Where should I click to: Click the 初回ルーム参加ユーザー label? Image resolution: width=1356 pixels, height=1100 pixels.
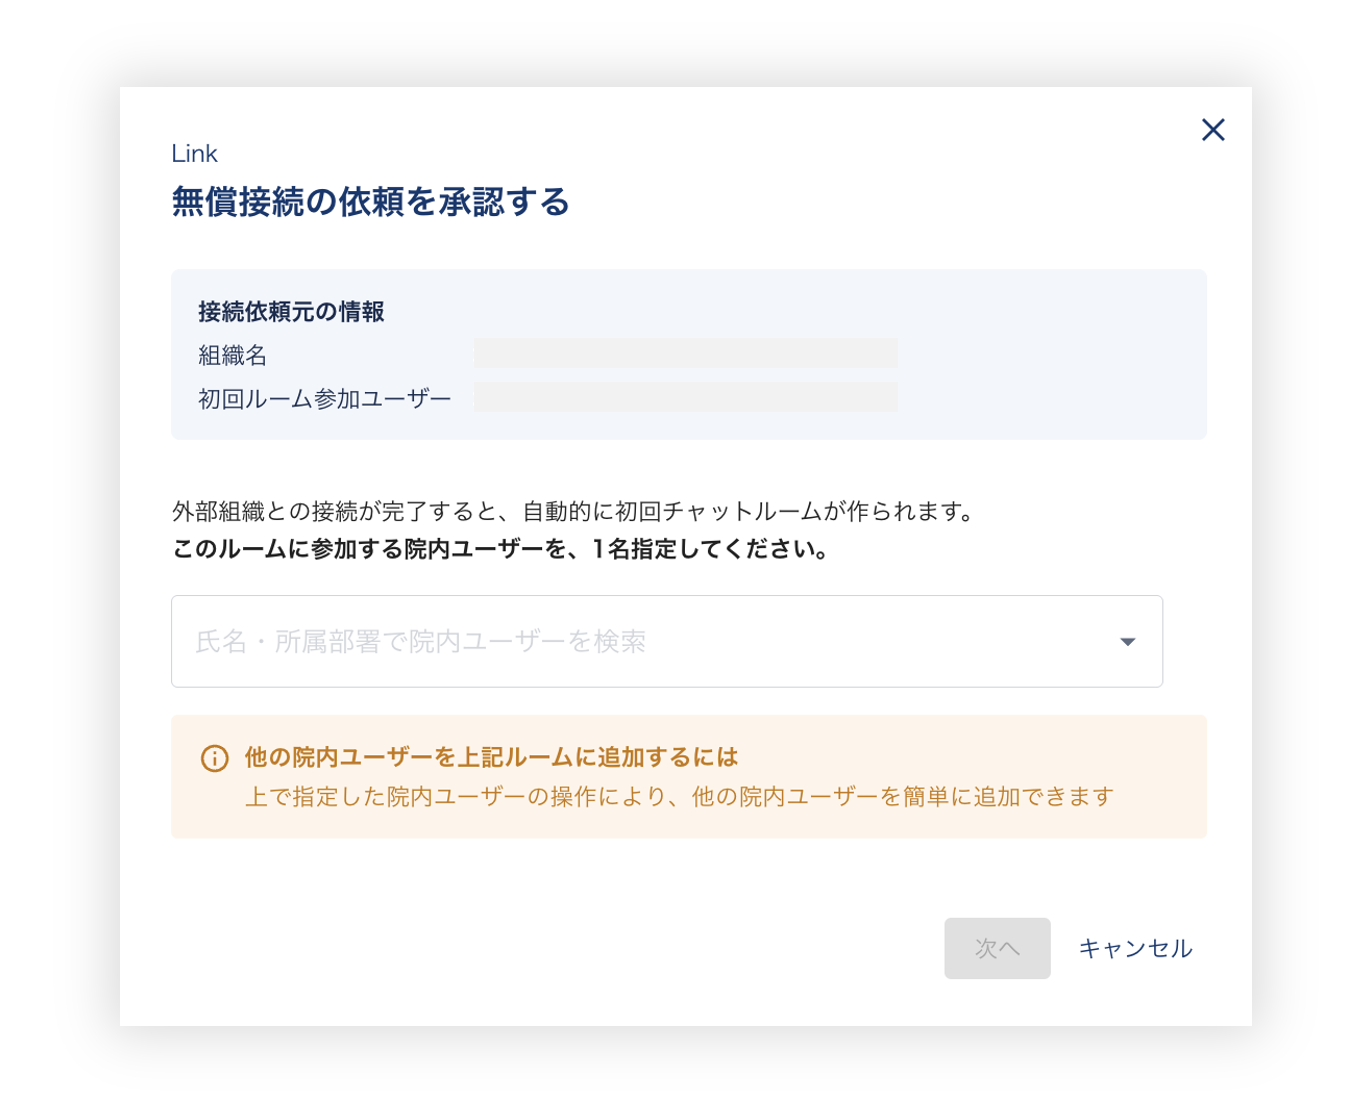tap(324, 399)
